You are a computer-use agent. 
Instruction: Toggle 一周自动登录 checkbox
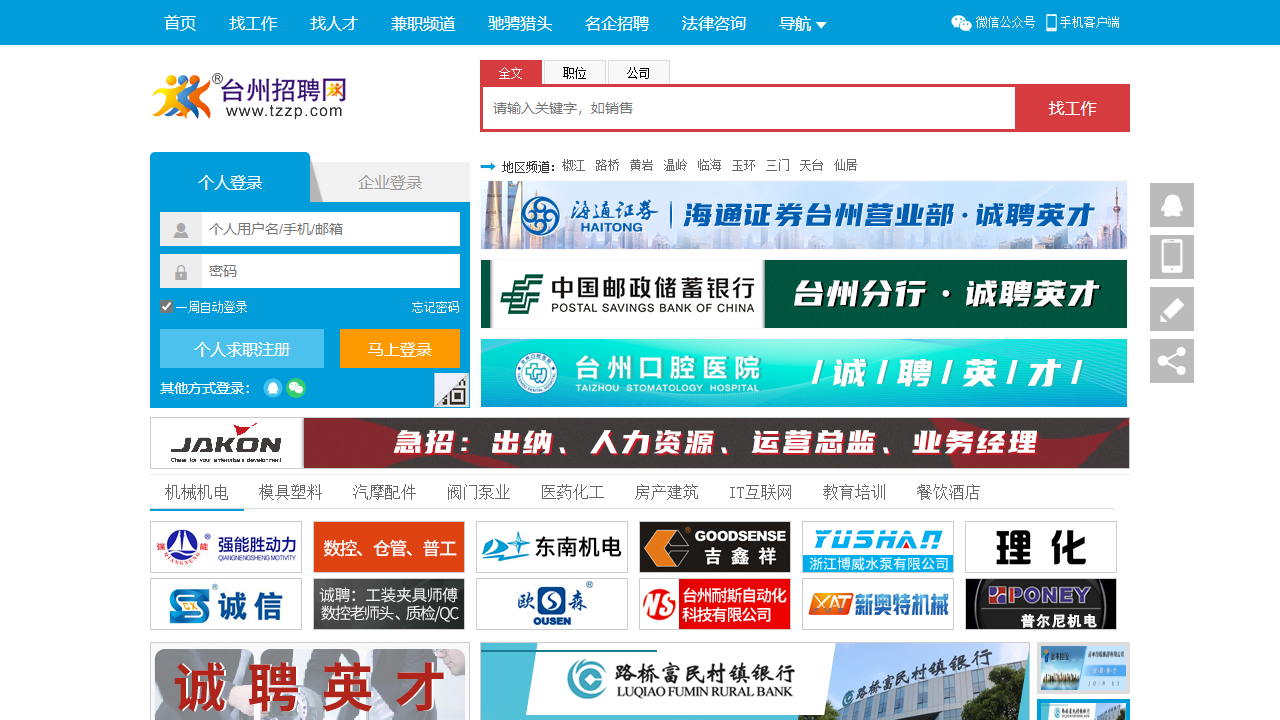pos(167,307)
